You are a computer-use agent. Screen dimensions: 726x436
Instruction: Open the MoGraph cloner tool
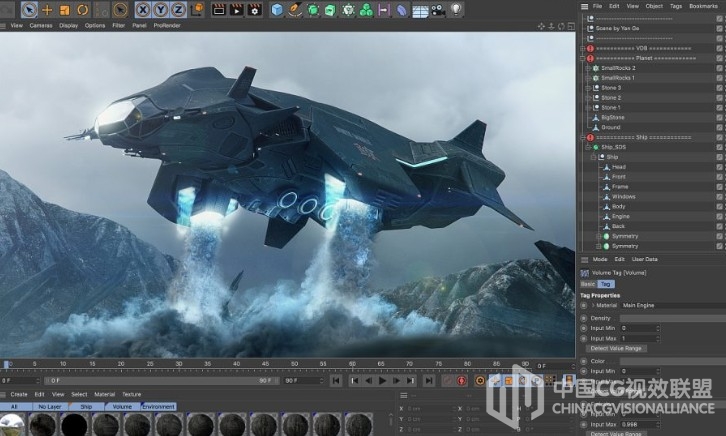348,10
